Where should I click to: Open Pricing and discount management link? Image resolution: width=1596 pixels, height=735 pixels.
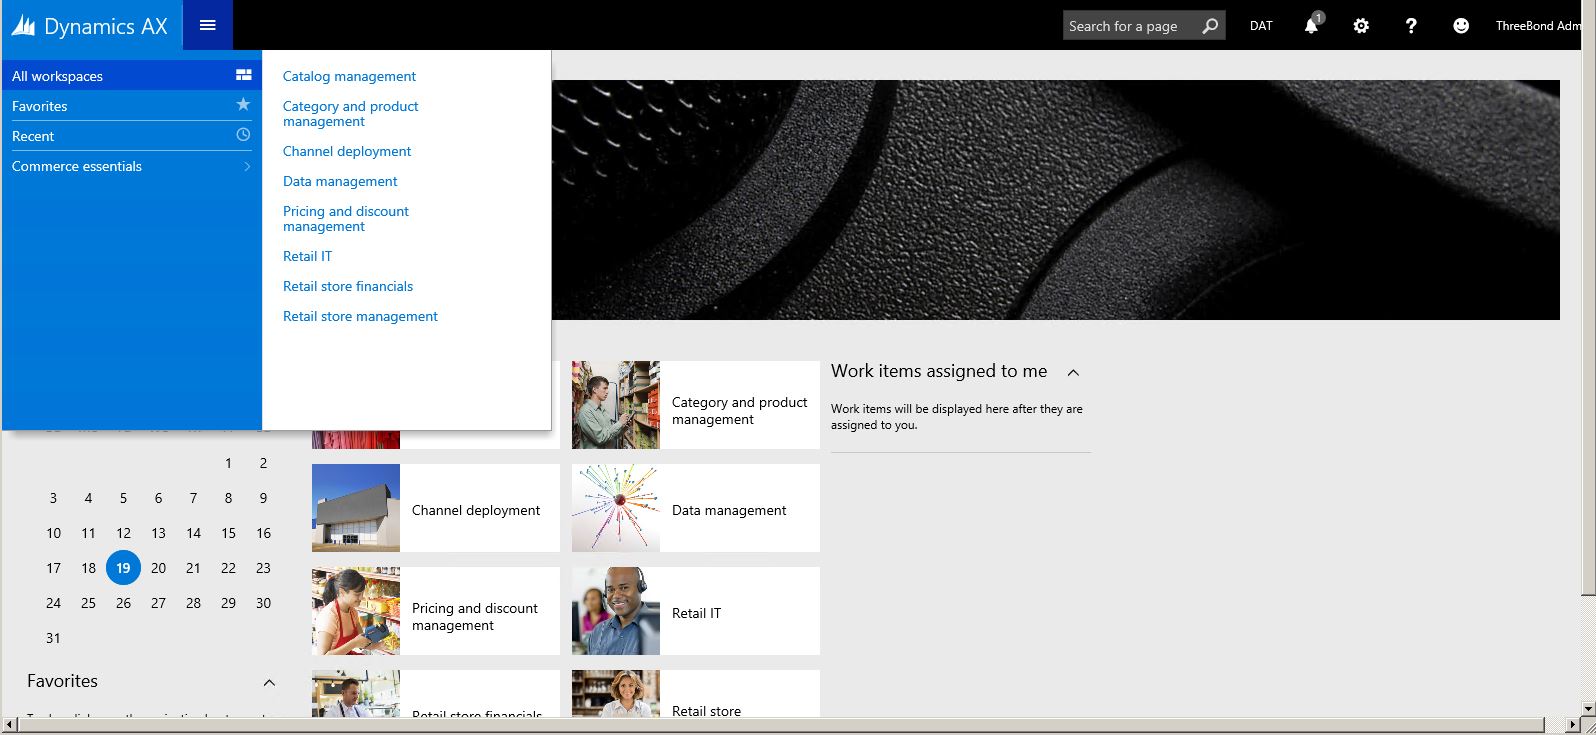click(x=346, y=219)
